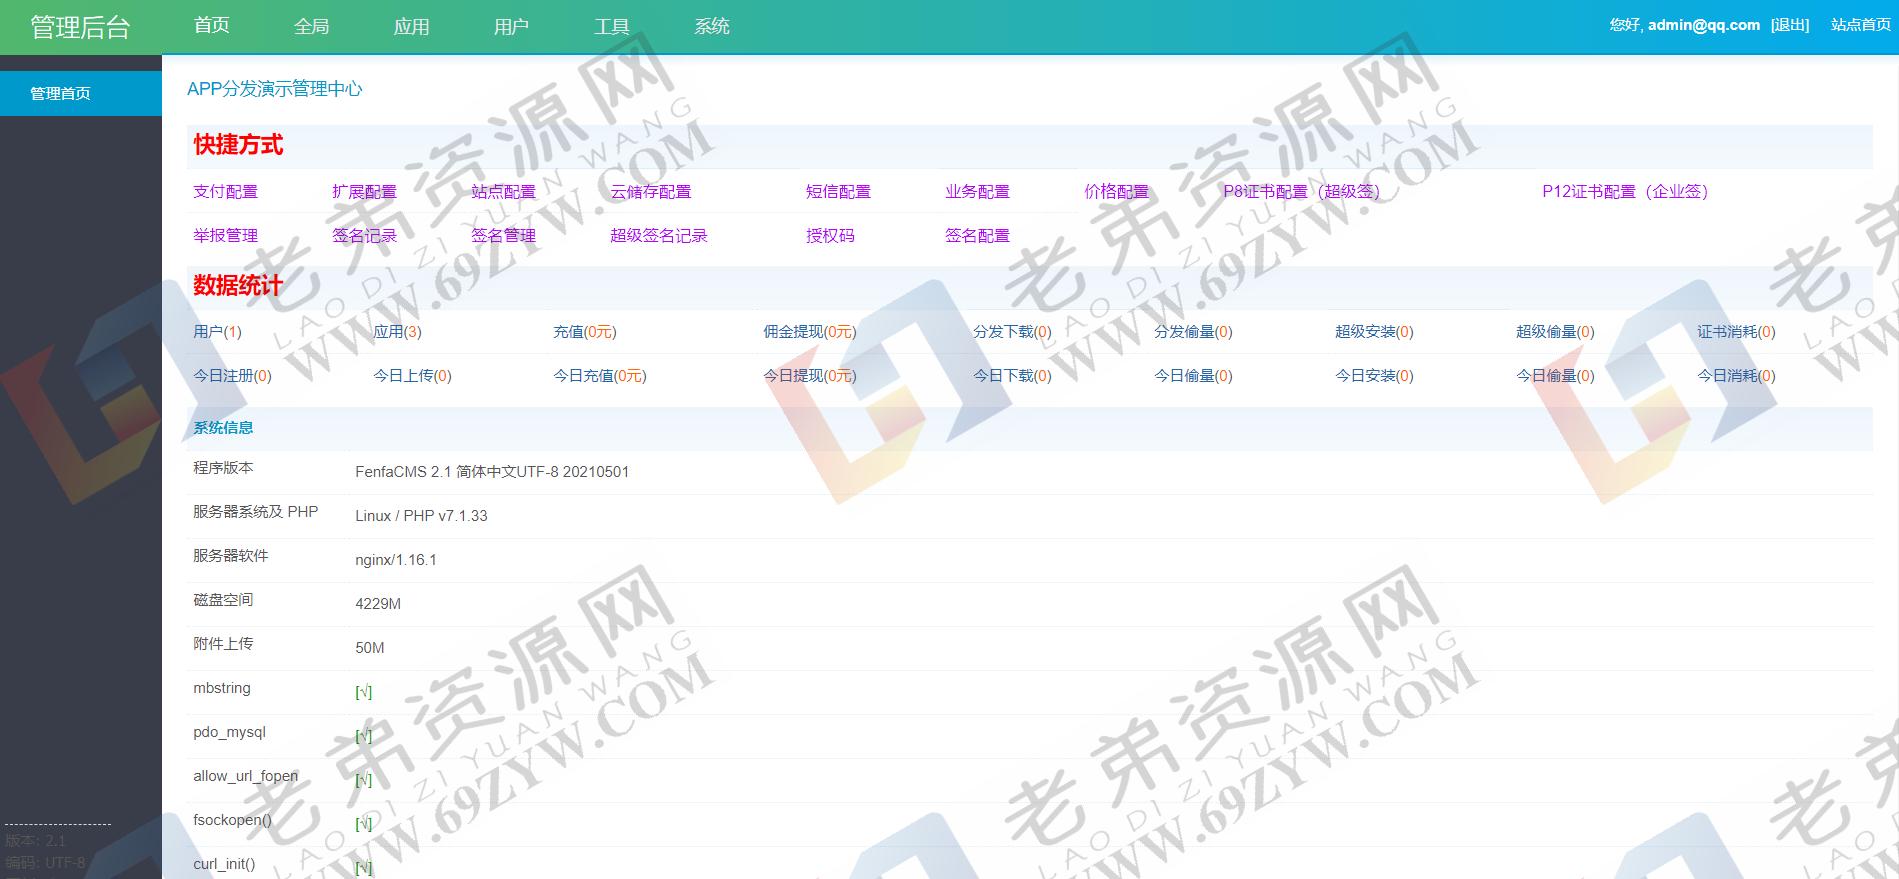Screen dimensions: 1899x879
Task: Click the 管理后台 logo title
Action: tap(80, 27)
